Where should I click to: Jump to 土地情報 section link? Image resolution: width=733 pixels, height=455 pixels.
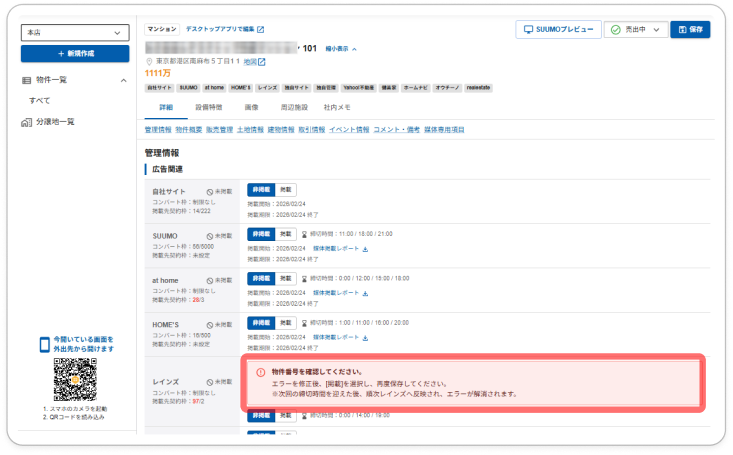[x=250, y=130]
